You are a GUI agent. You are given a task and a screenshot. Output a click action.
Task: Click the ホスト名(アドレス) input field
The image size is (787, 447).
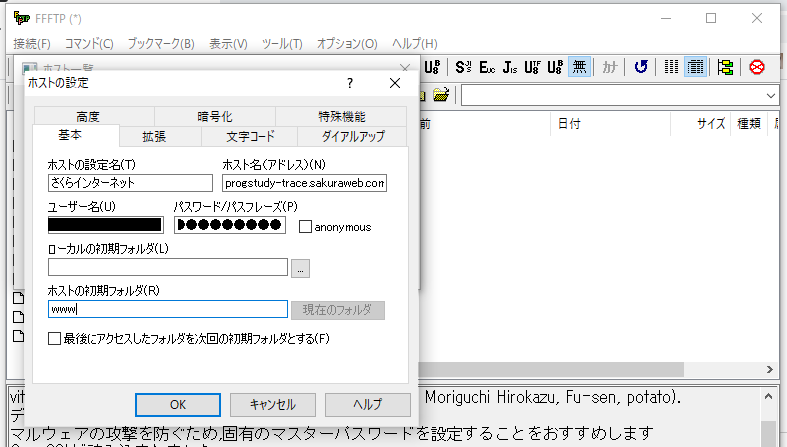click(x=304, y=183)
